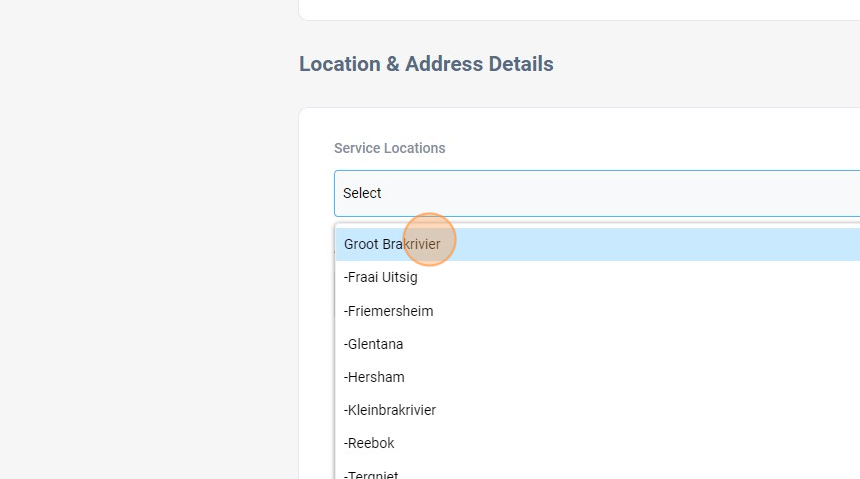Choose the -Fraai Uitsig option
The image size is (860, 479).
381,278
